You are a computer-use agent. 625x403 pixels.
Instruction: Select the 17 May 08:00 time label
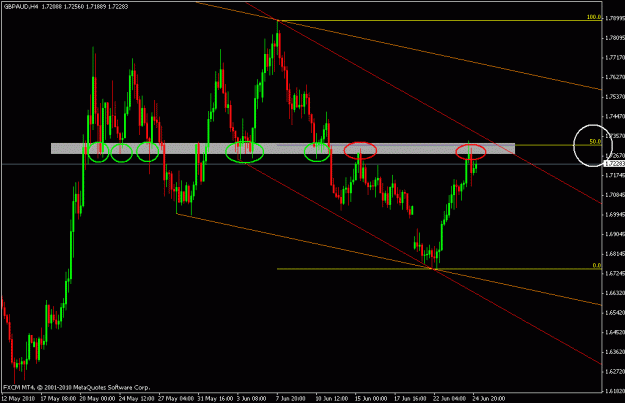[x=58, y=398]
